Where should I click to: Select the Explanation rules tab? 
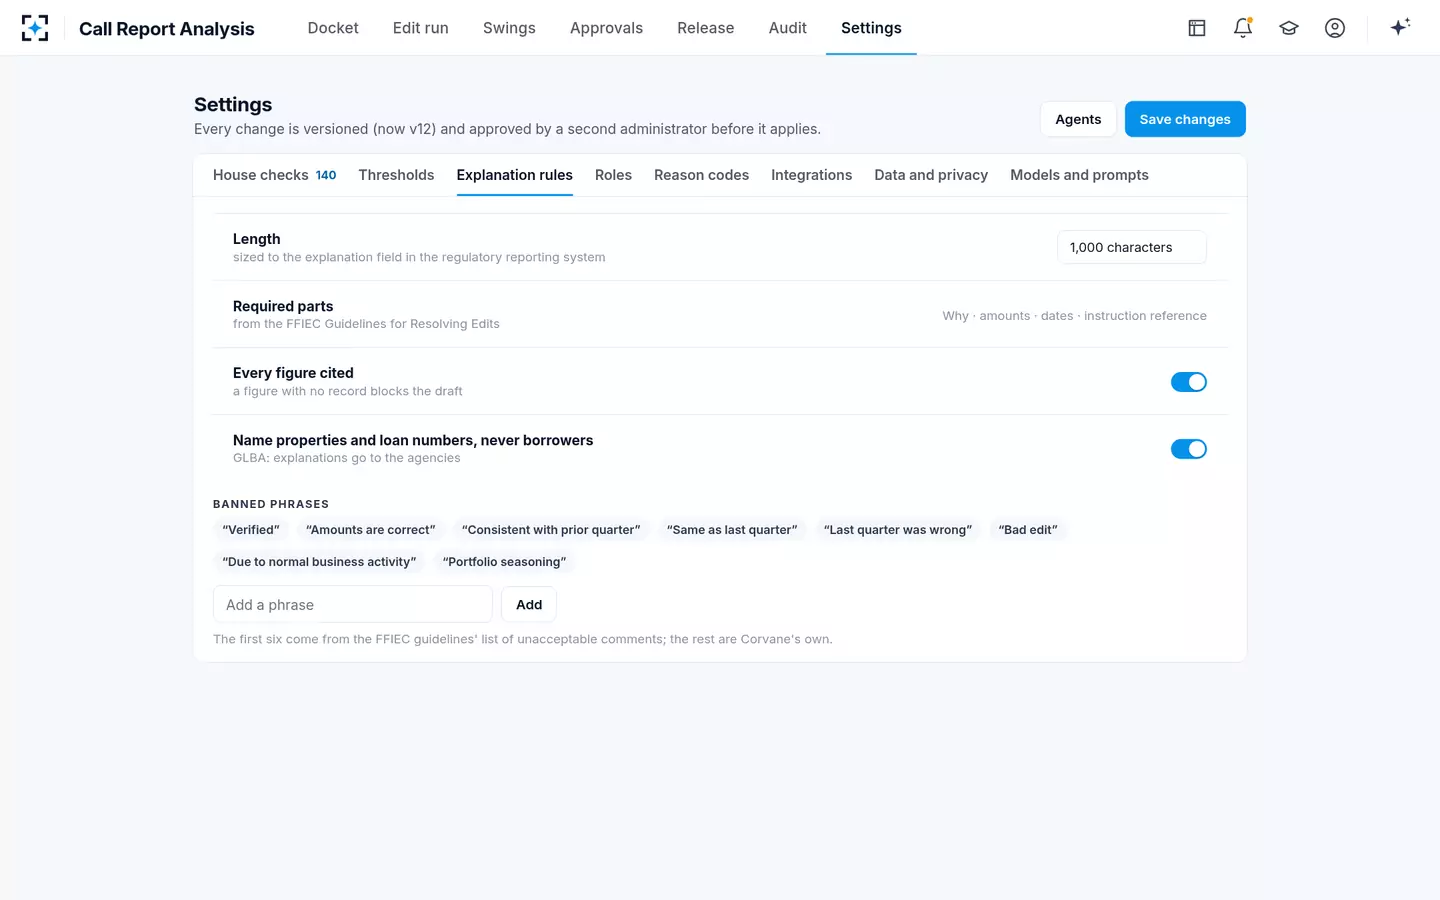515,175
